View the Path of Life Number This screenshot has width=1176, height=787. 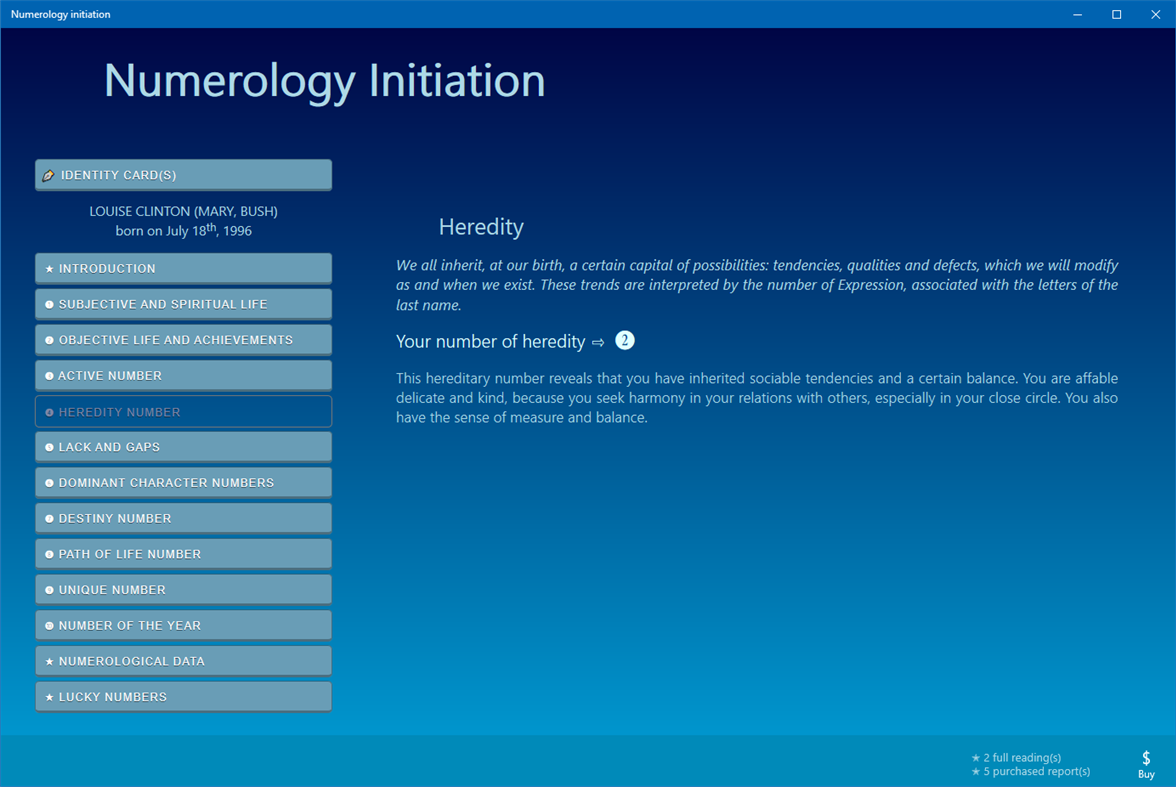tap(183, 553)
